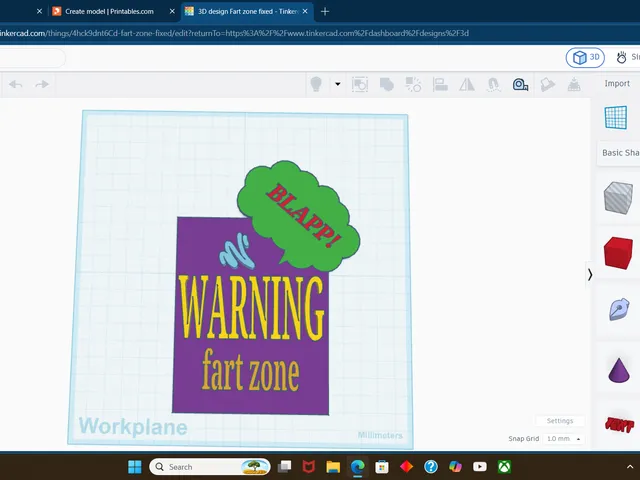Switch to Create model Printables.com tab
640x480 pixels.
[x=109, y=11]
